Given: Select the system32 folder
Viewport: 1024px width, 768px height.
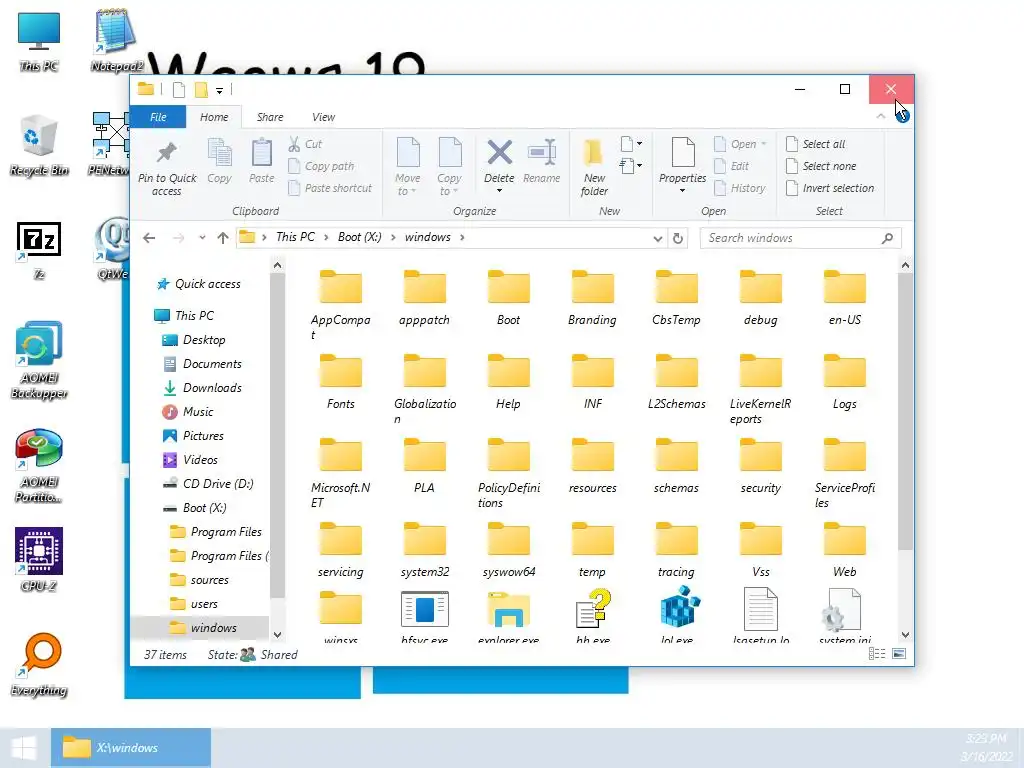Looking at the screenshot, I should pos(424,551).
